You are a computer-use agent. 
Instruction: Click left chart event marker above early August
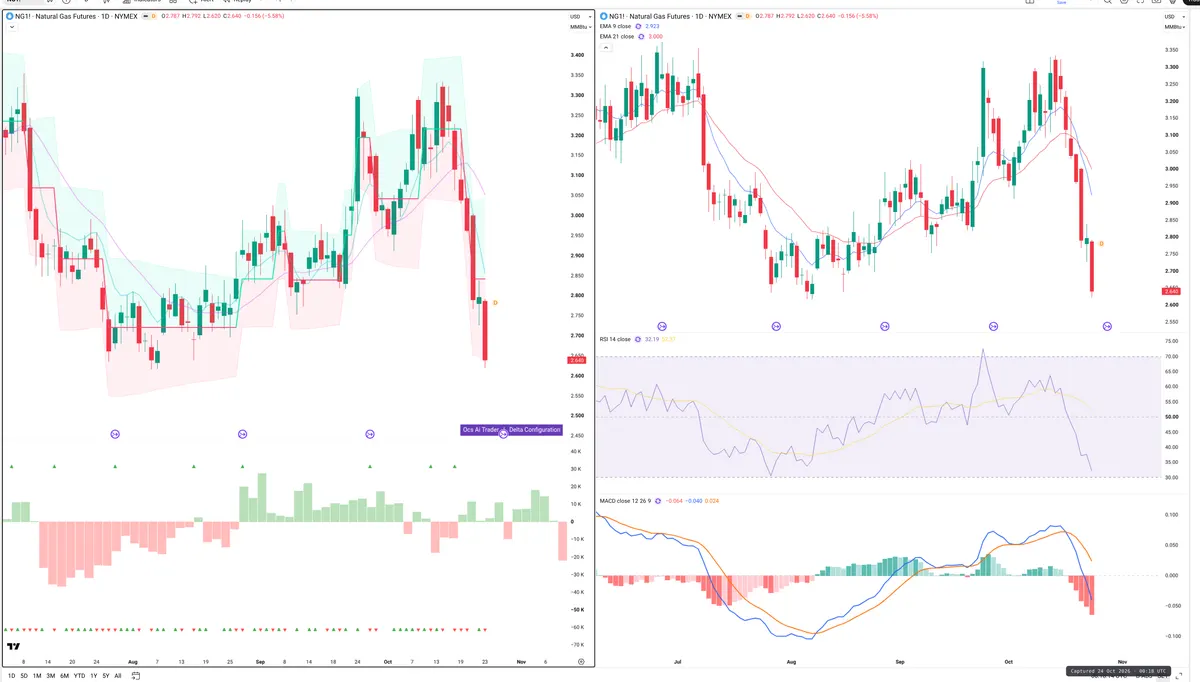(x=115, y=434)
